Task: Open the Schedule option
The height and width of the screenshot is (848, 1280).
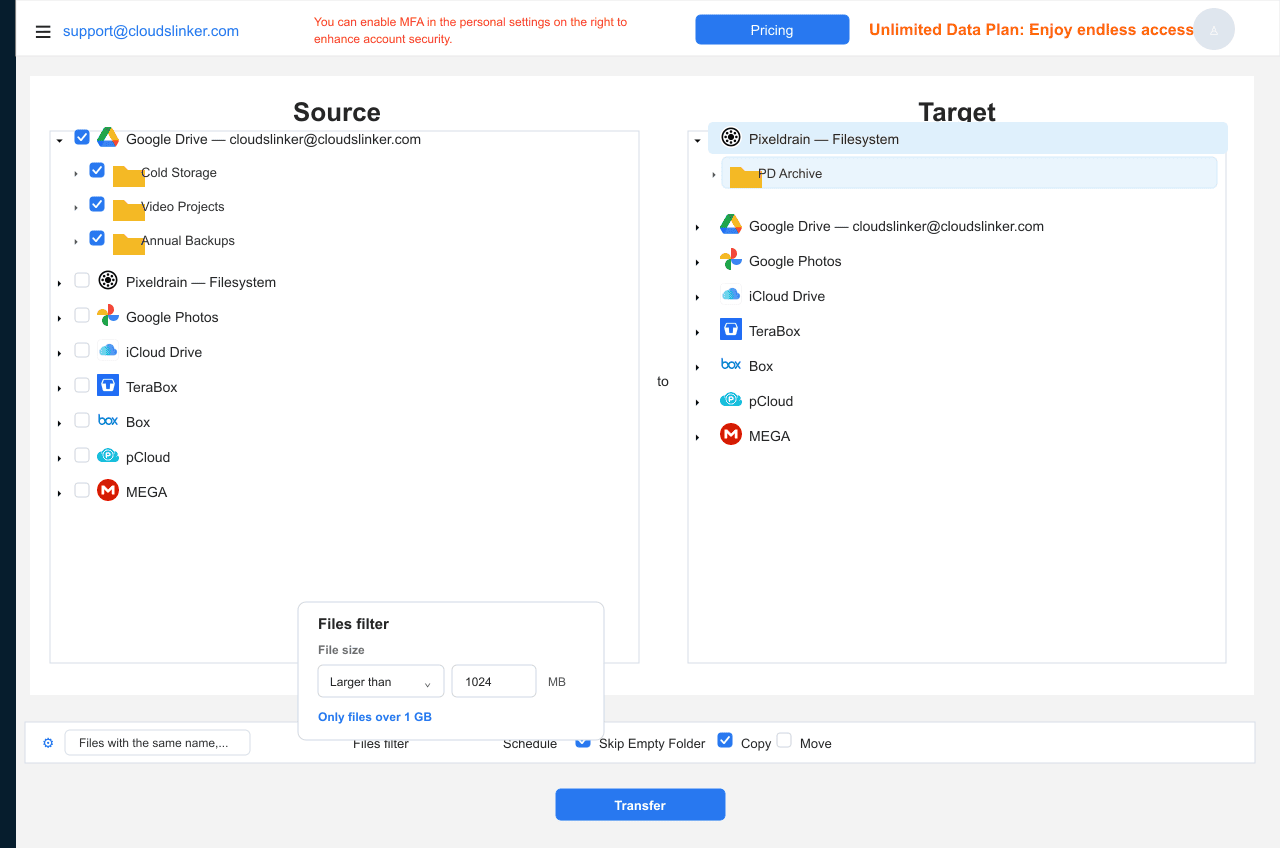Action: coord(530,744)
